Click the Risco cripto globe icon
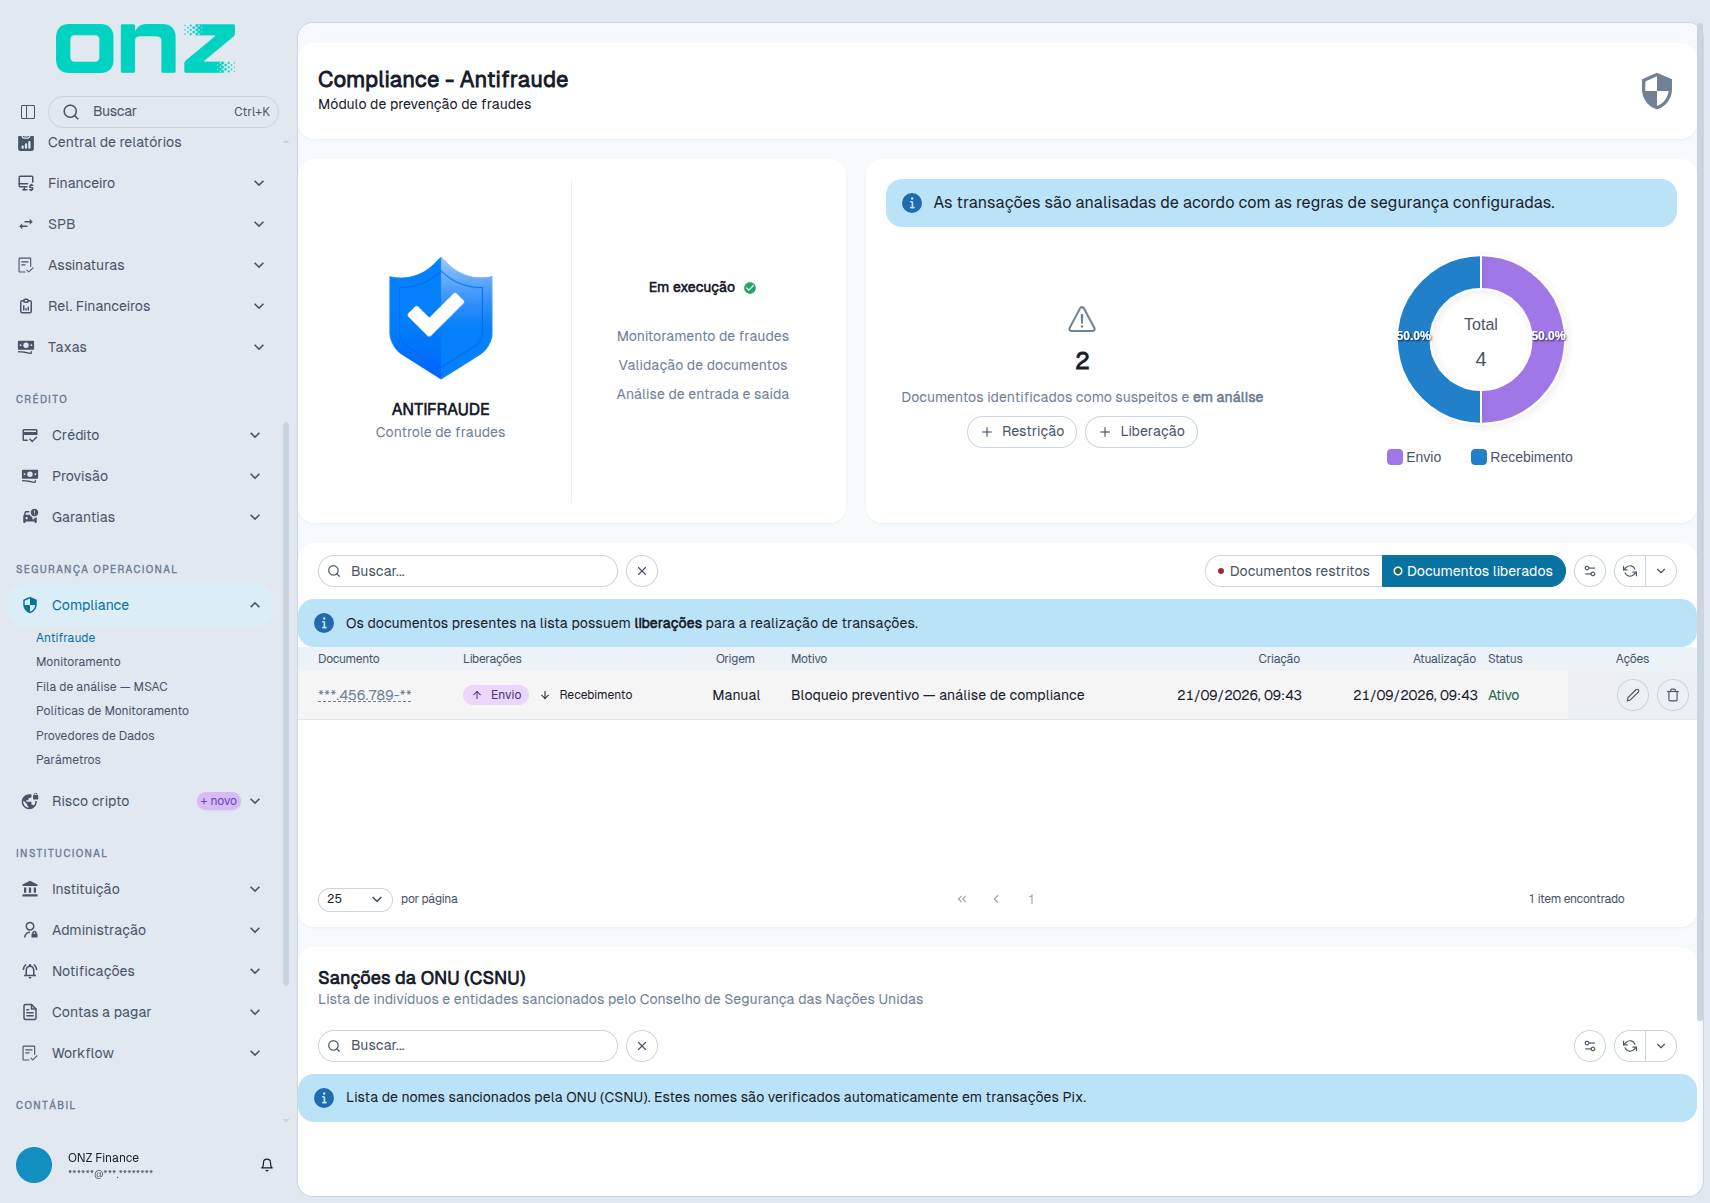The image size is (1710, 1203). [30, 801]
